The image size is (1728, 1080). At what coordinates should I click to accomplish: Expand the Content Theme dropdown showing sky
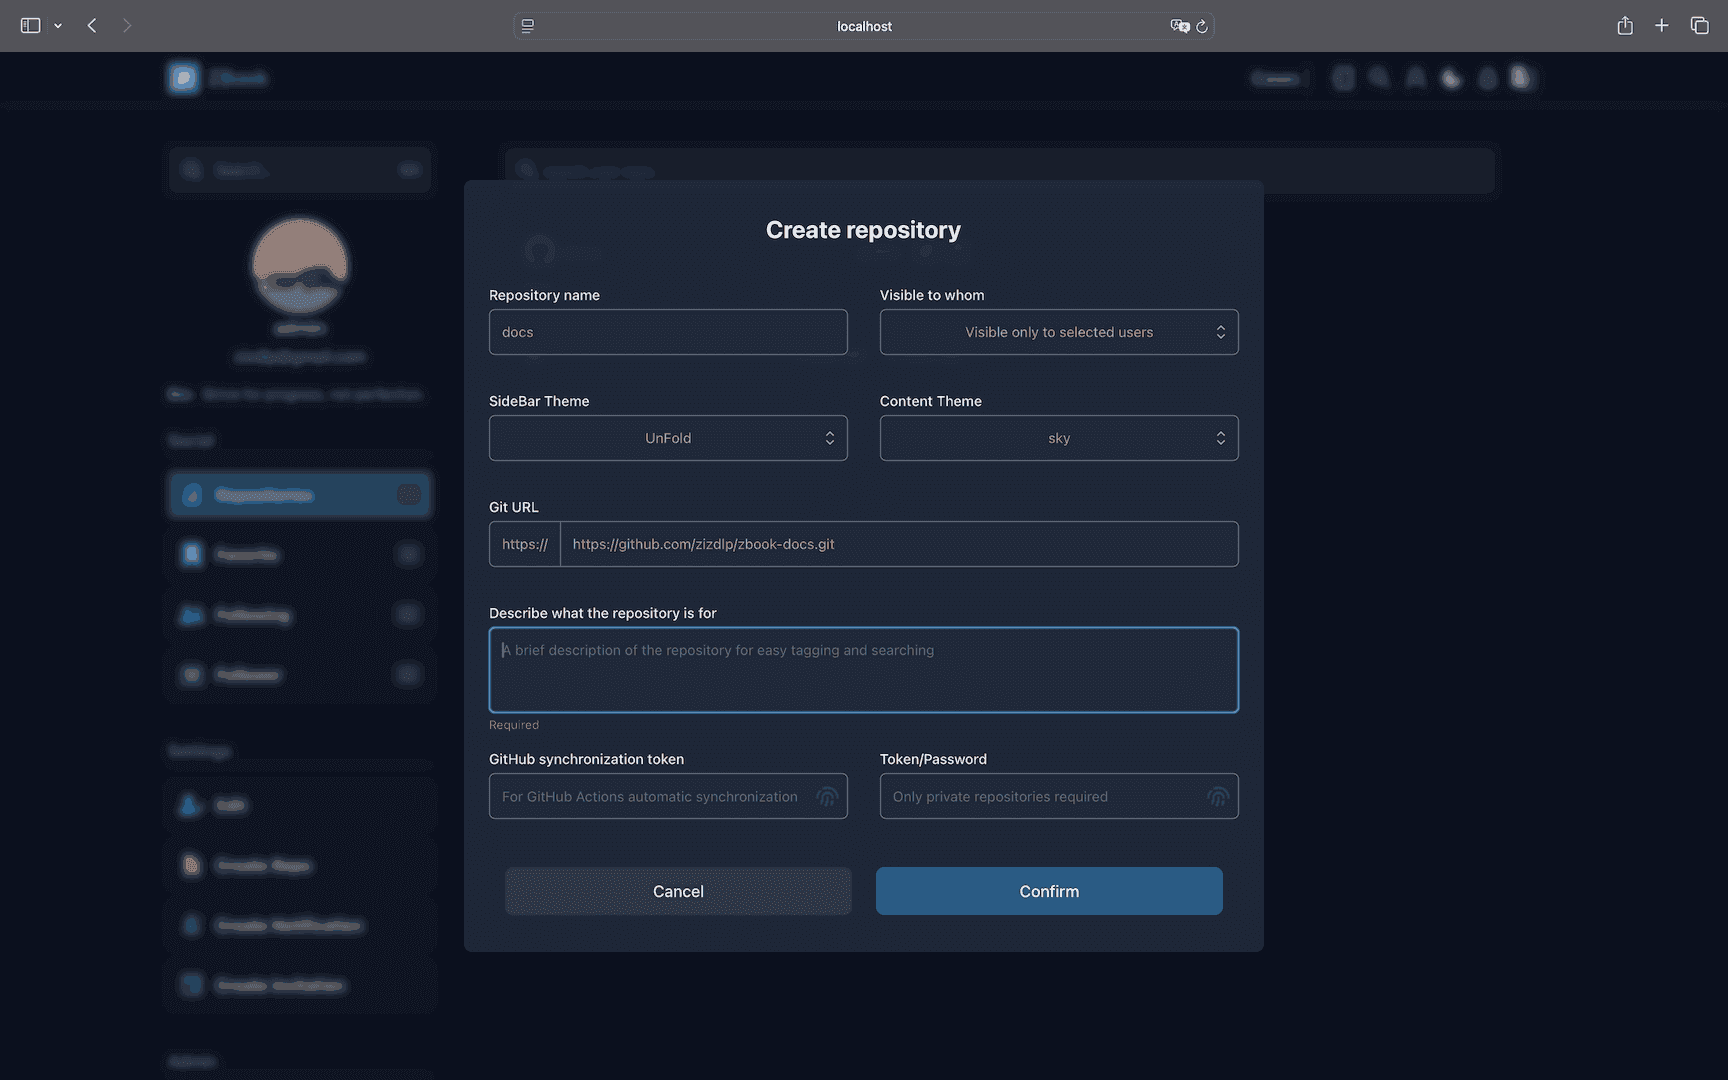click(1059, 438)
